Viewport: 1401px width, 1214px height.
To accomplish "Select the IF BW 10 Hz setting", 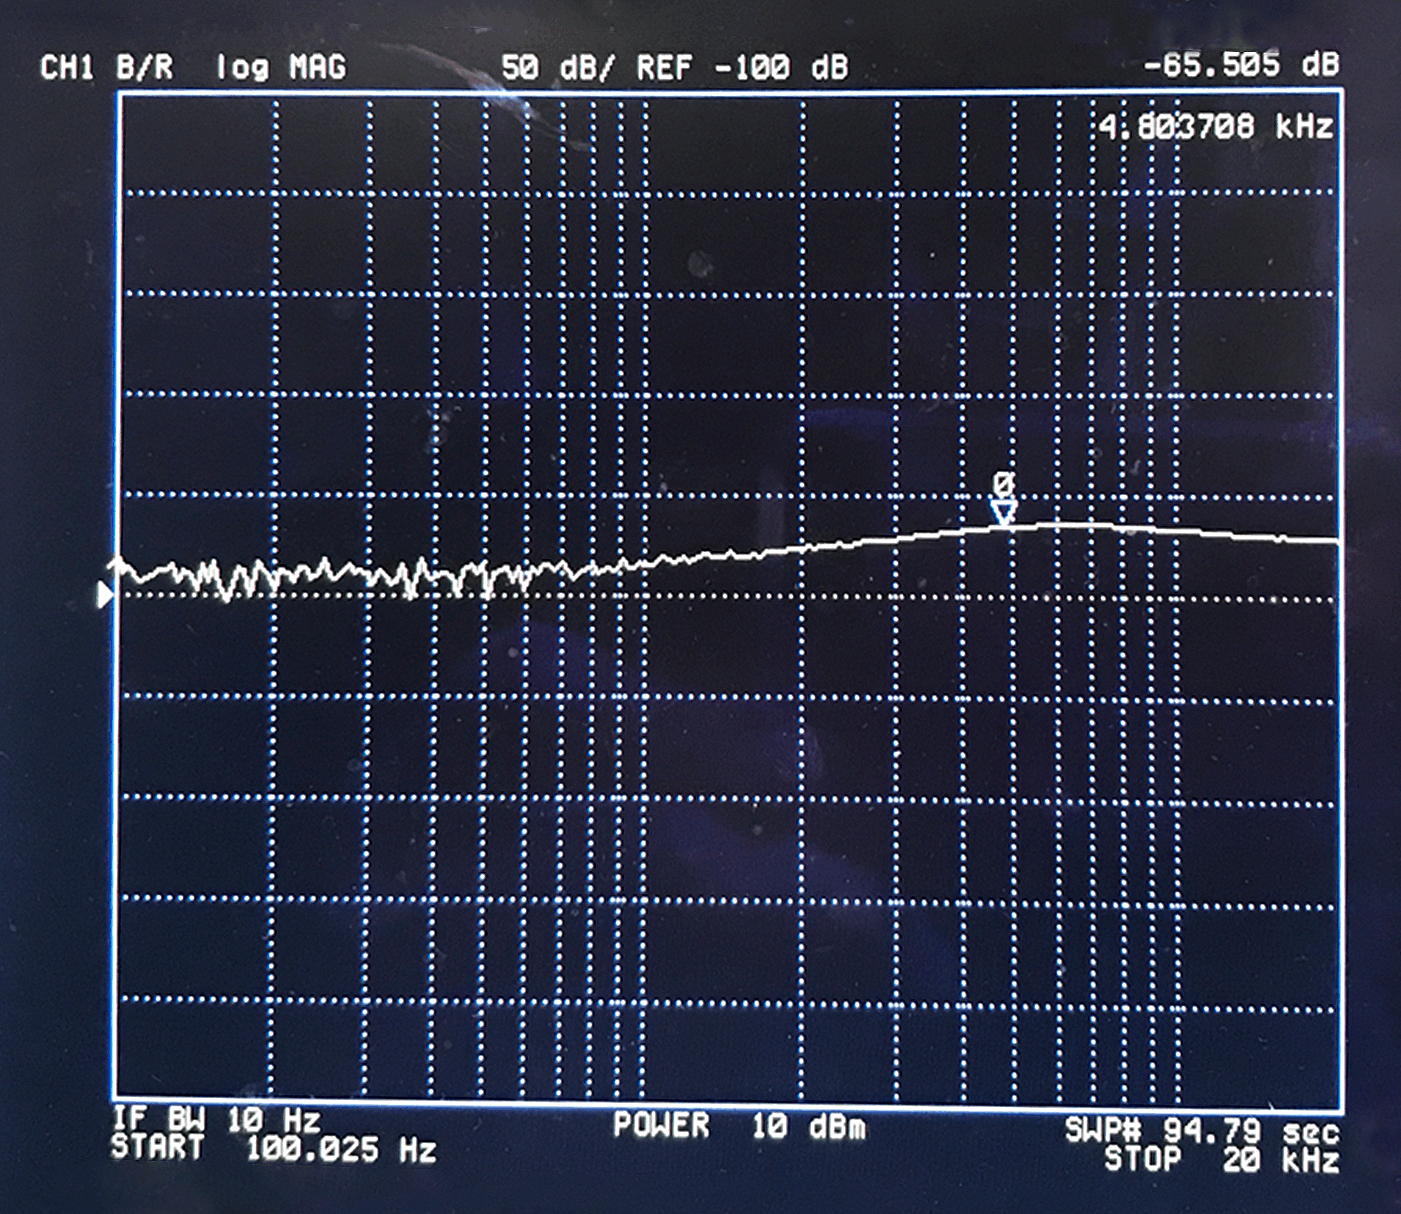I will point(216,1119).
